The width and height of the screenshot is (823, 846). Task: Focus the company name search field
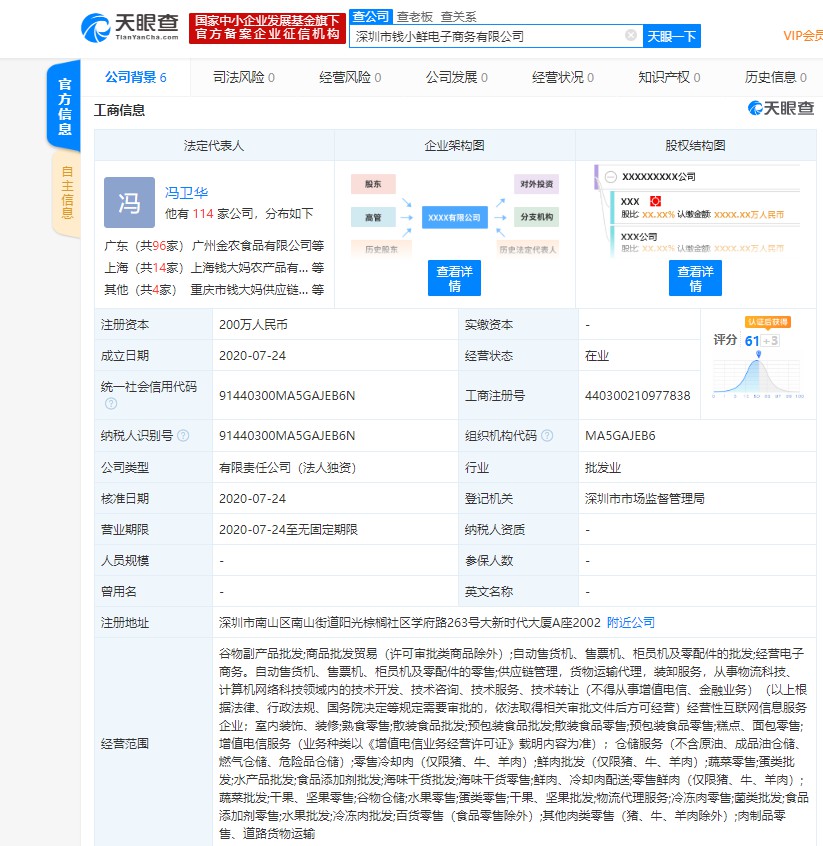(488, 36)
